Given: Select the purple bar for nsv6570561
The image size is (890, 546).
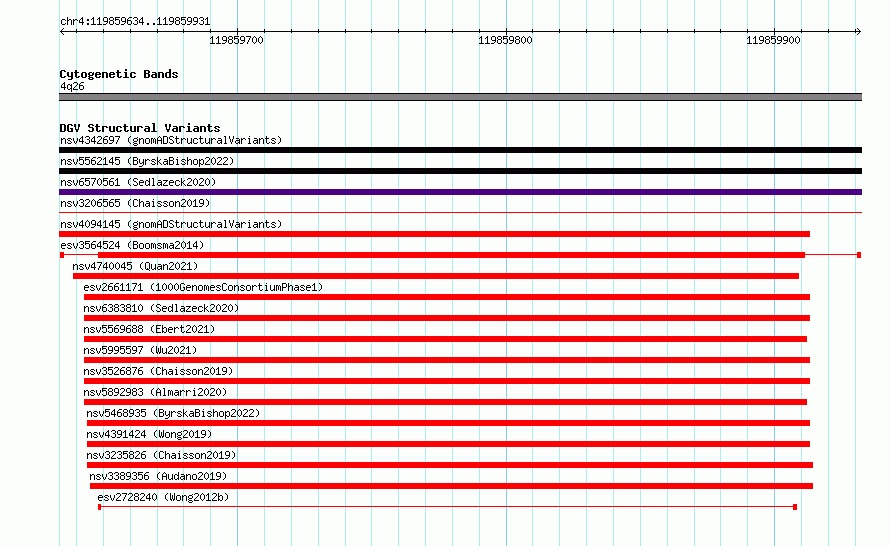Looking at the screenshot, I should click(460, 192).
